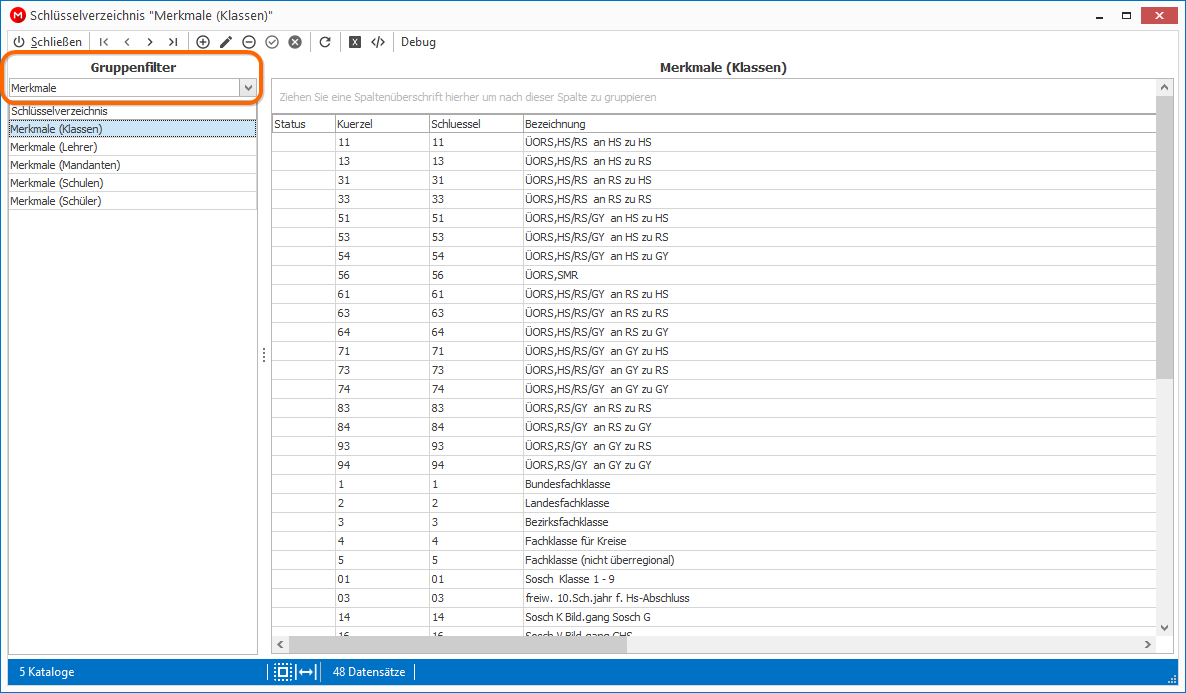The image size is (1186, 693).
Task: Click the row ÜORS,RS/GY an RS zu RS
Action: [x=714, y=408]
